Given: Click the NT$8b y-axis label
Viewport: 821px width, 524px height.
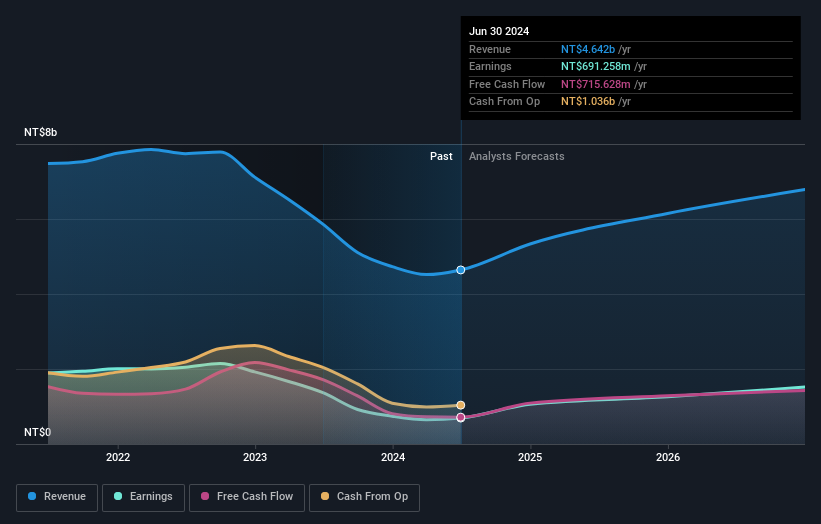Looking at the screenshot, I should coord(40,132).
